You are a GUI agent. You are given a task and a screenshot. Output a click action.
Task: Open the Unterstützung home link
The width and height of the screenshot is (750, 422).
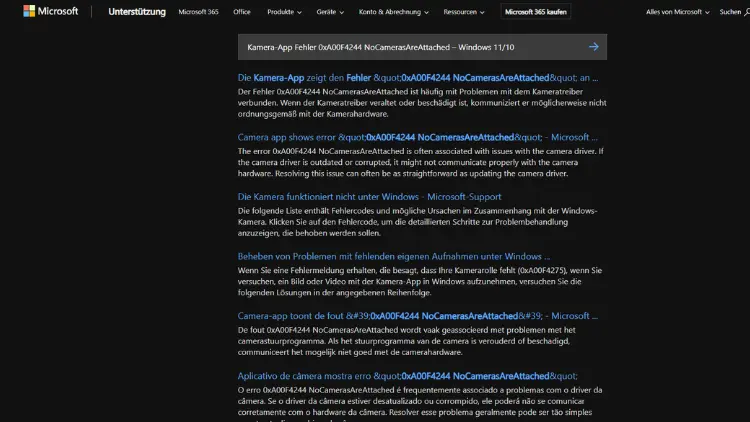tap(137, 12)
